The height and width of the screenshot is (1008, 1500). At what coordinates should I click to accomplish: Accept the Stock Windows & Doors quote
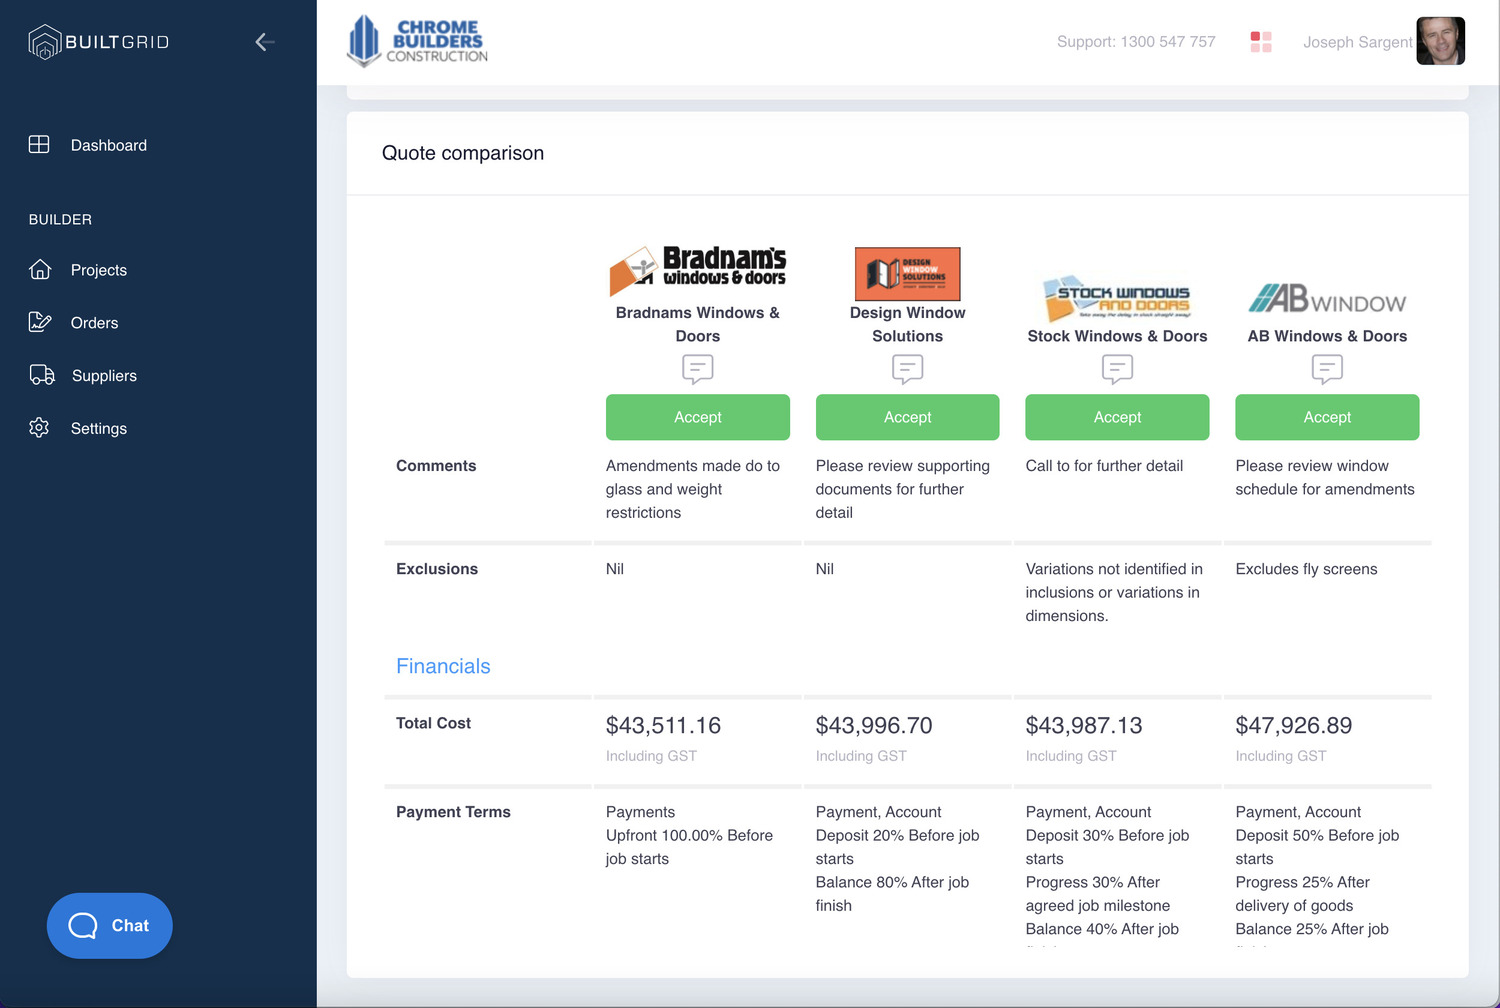tap(1117, 417)
